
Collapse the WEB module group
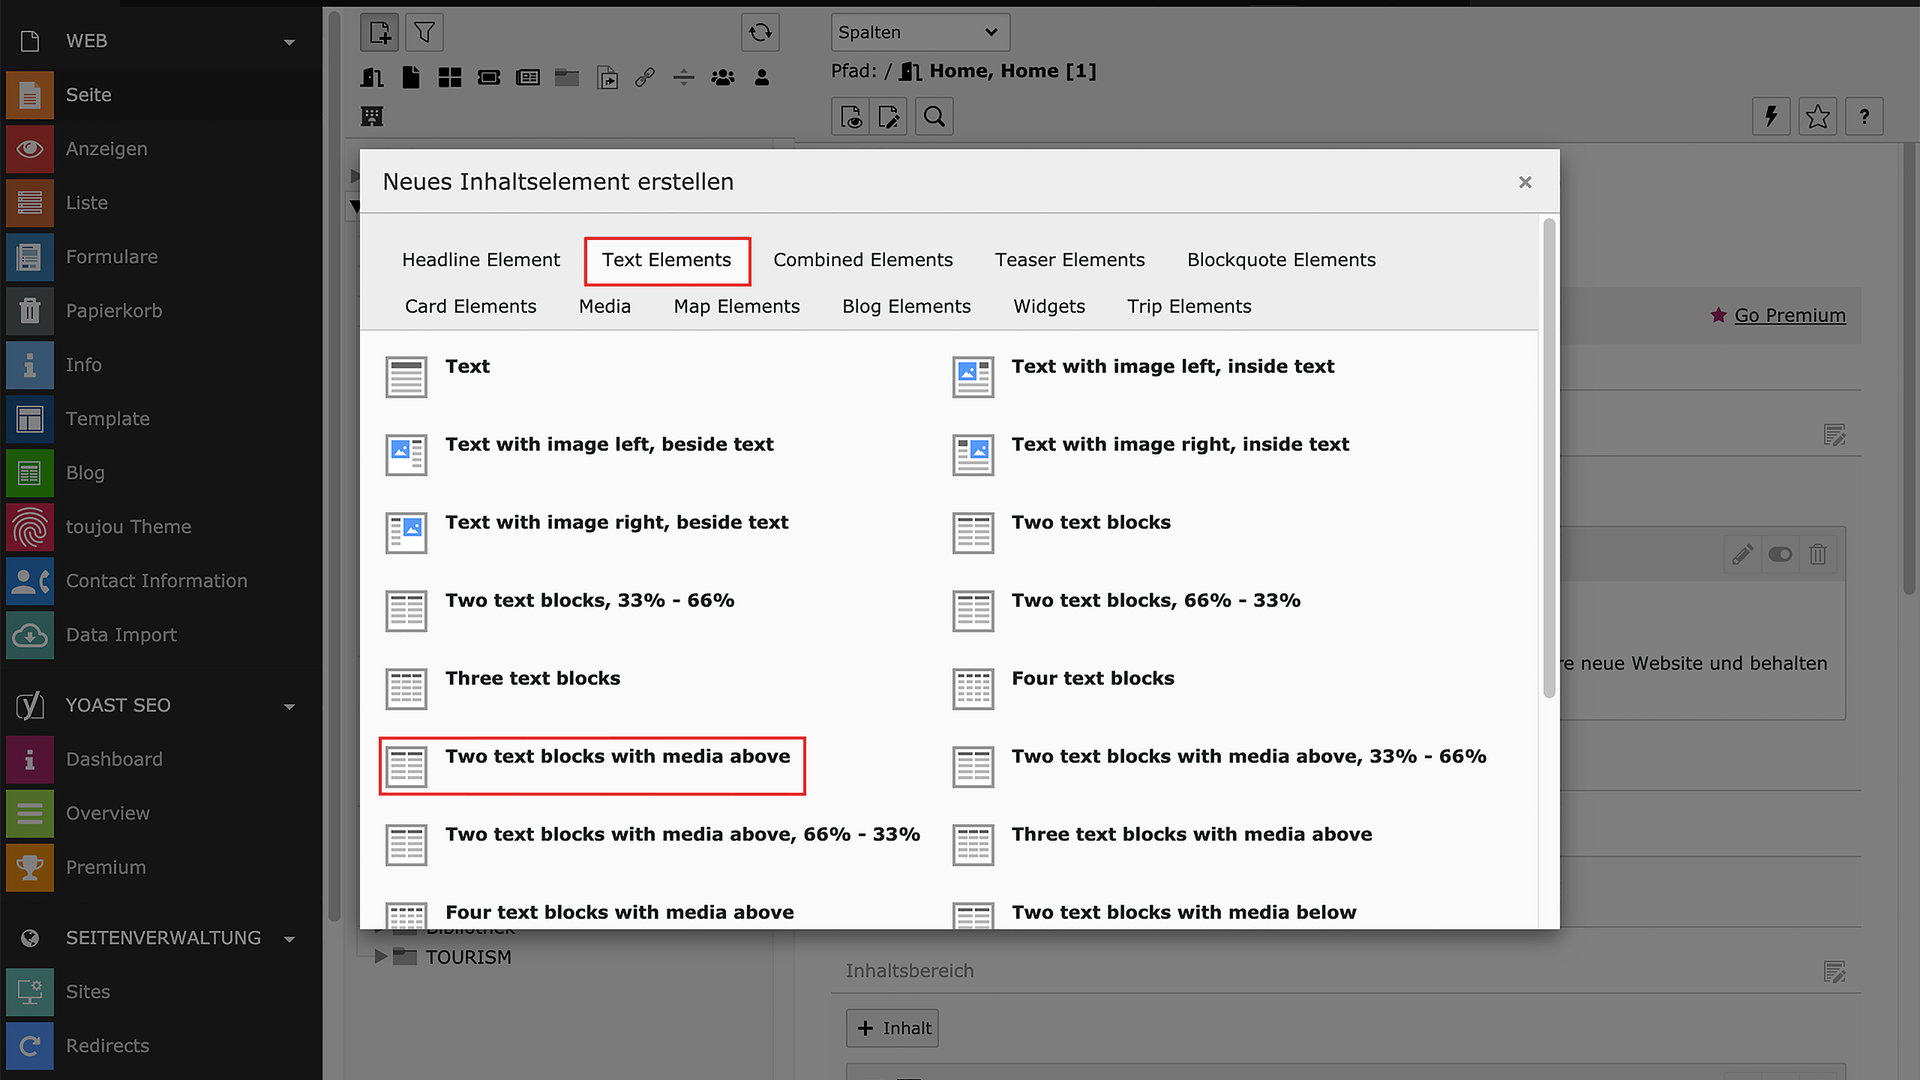coord(289,42)
